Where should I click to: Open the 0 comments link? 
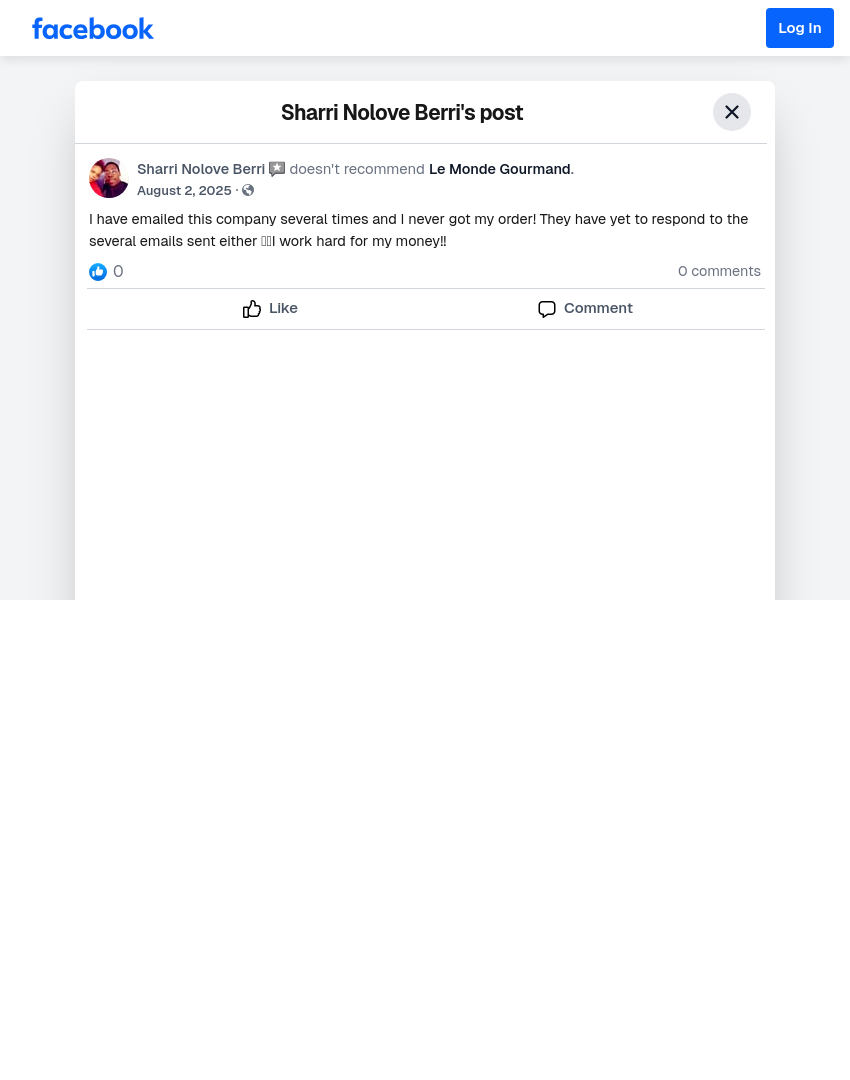pyautogui.click(x=719, y=271)
